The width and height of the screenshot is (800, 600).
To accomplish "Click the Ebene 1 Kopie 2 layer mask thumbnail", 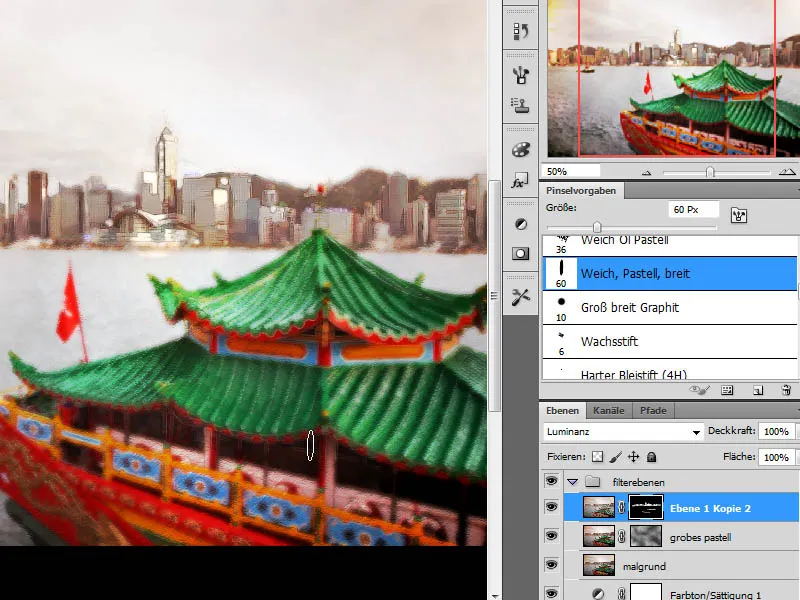I will click(x=646, y=507).
